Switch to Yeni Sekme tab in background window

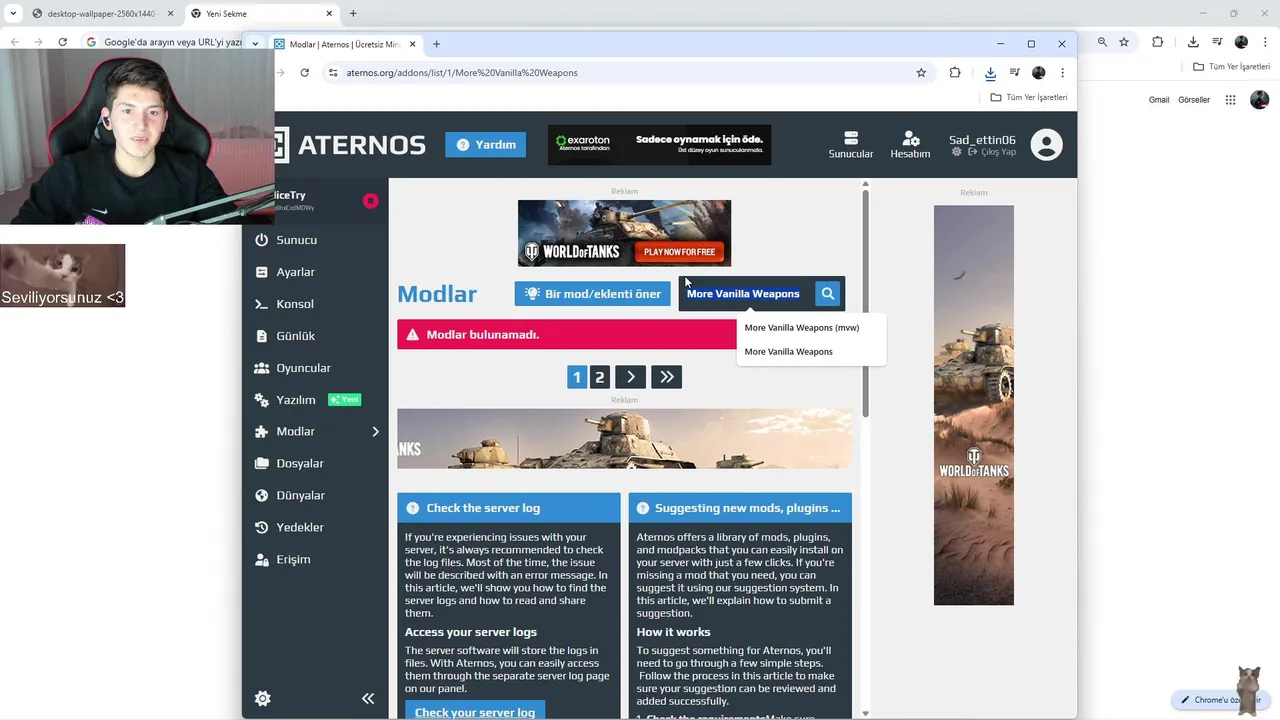point(260,14)
